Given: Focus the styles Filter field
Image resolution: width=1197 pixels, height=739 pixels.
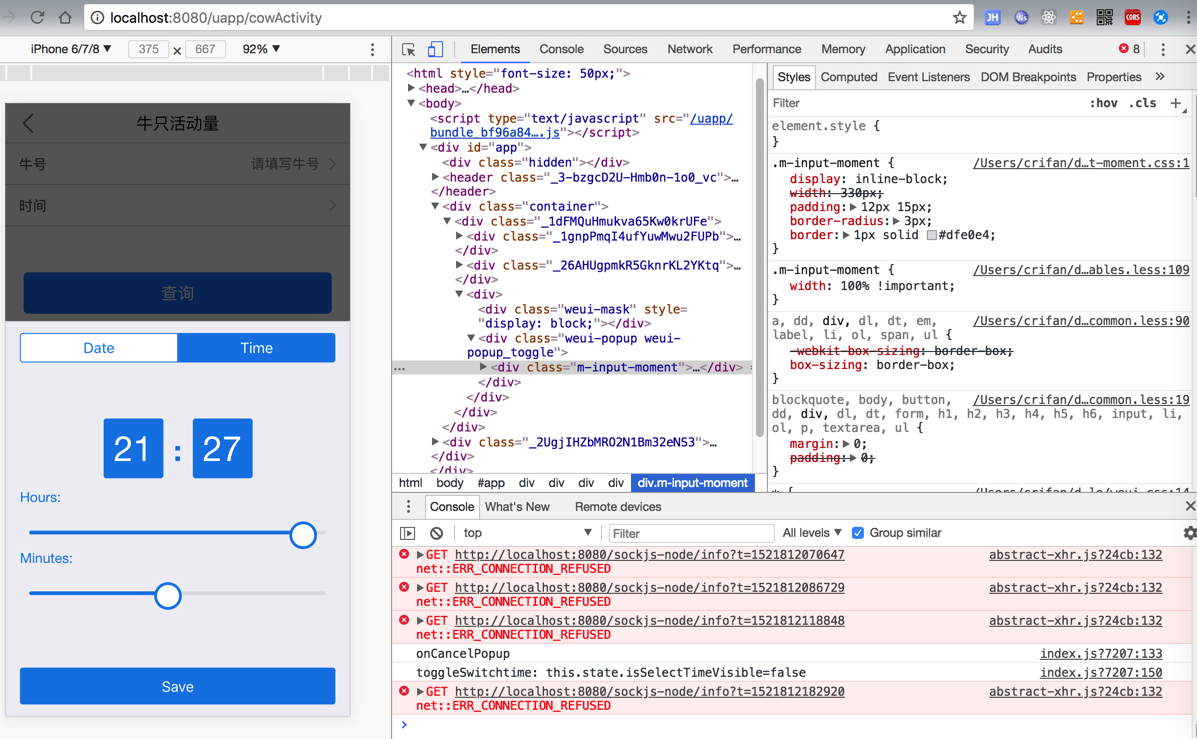Looking at the screenshot, I should click(924, 103).
